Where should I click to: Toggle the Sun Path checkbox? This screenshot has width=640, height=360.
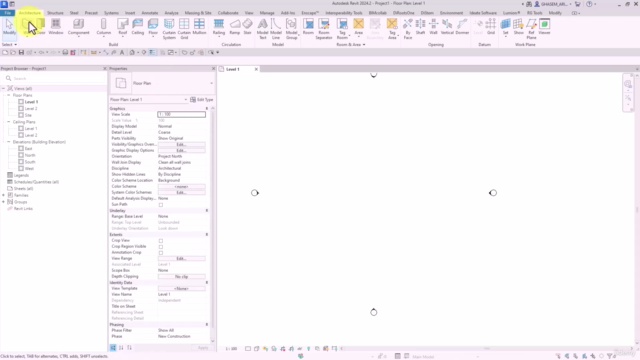161,204
